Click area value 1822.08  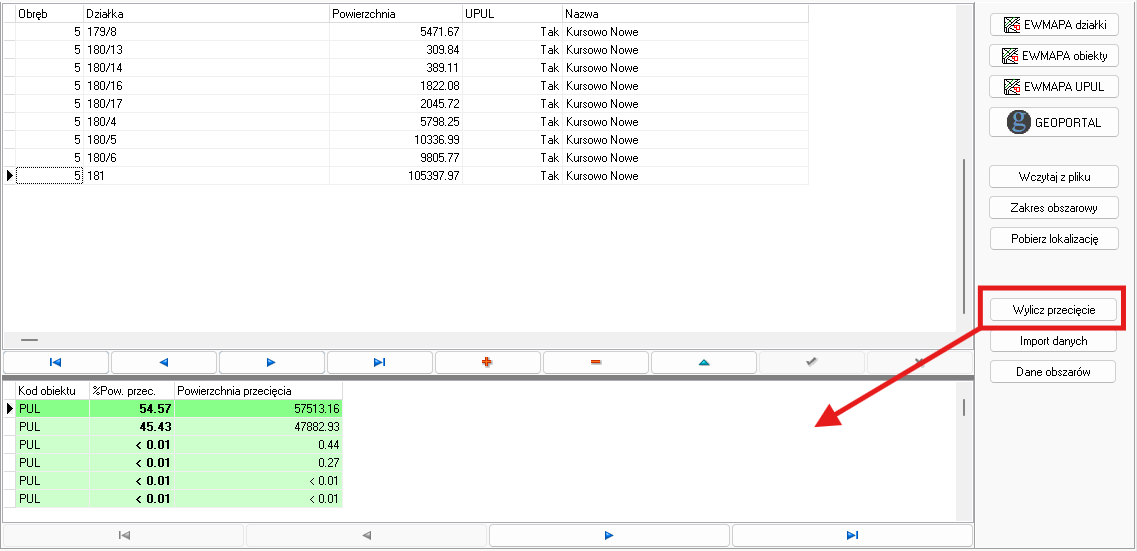tap(396, 86)
